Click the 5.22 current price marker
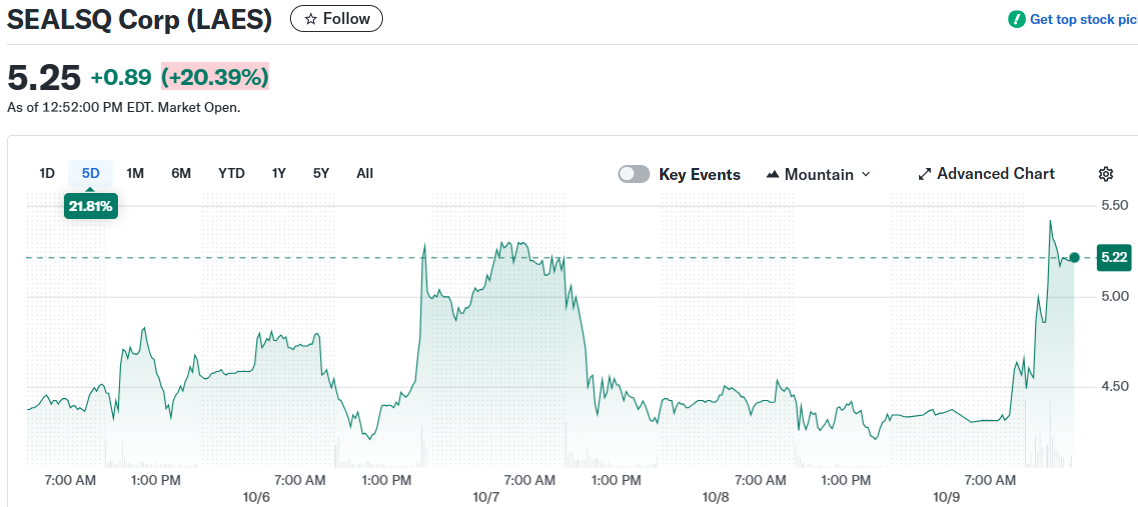The width and height of the screenshot is (1138, 507). [1113, 257]
